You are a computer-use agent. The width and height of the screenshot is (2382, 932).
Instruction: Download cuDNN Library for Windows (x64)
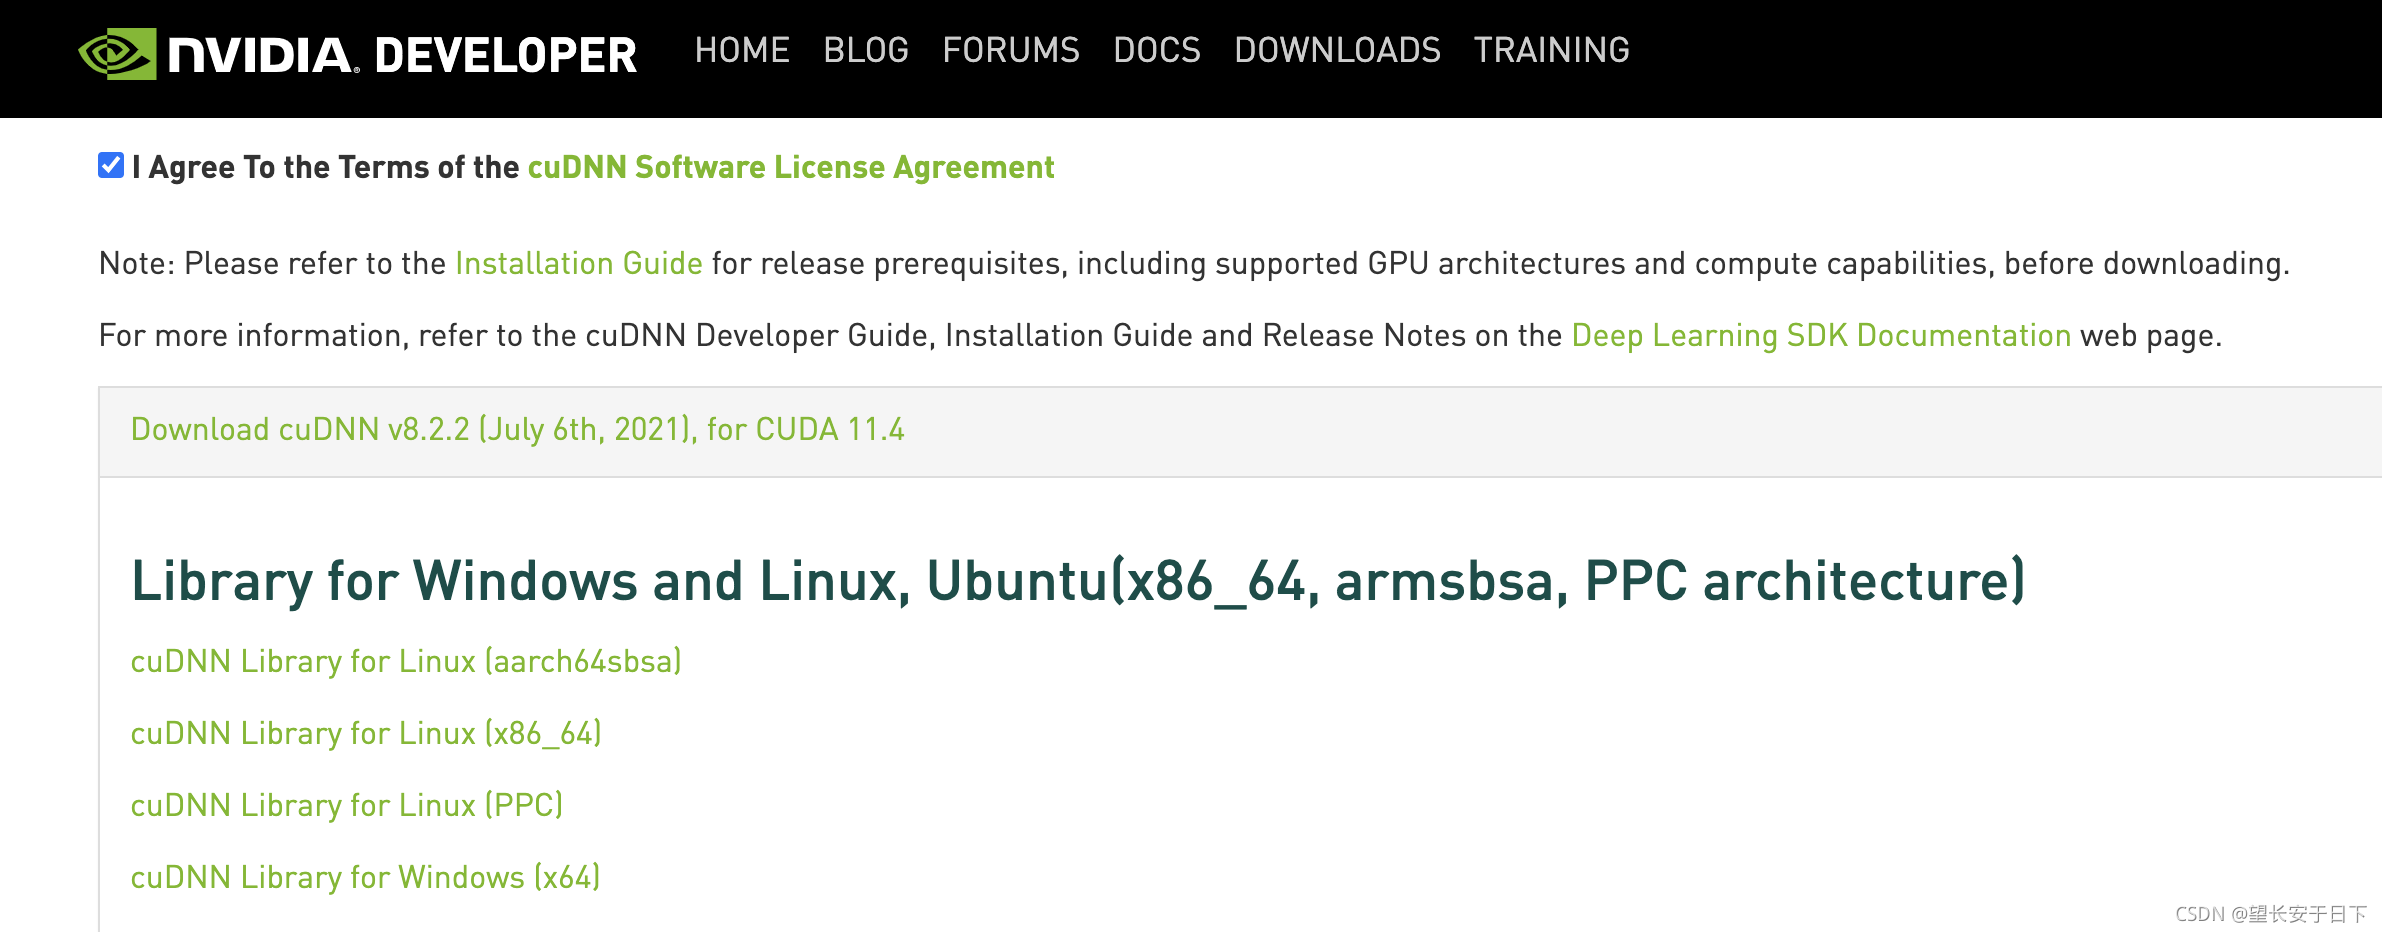tap(365, 877)
